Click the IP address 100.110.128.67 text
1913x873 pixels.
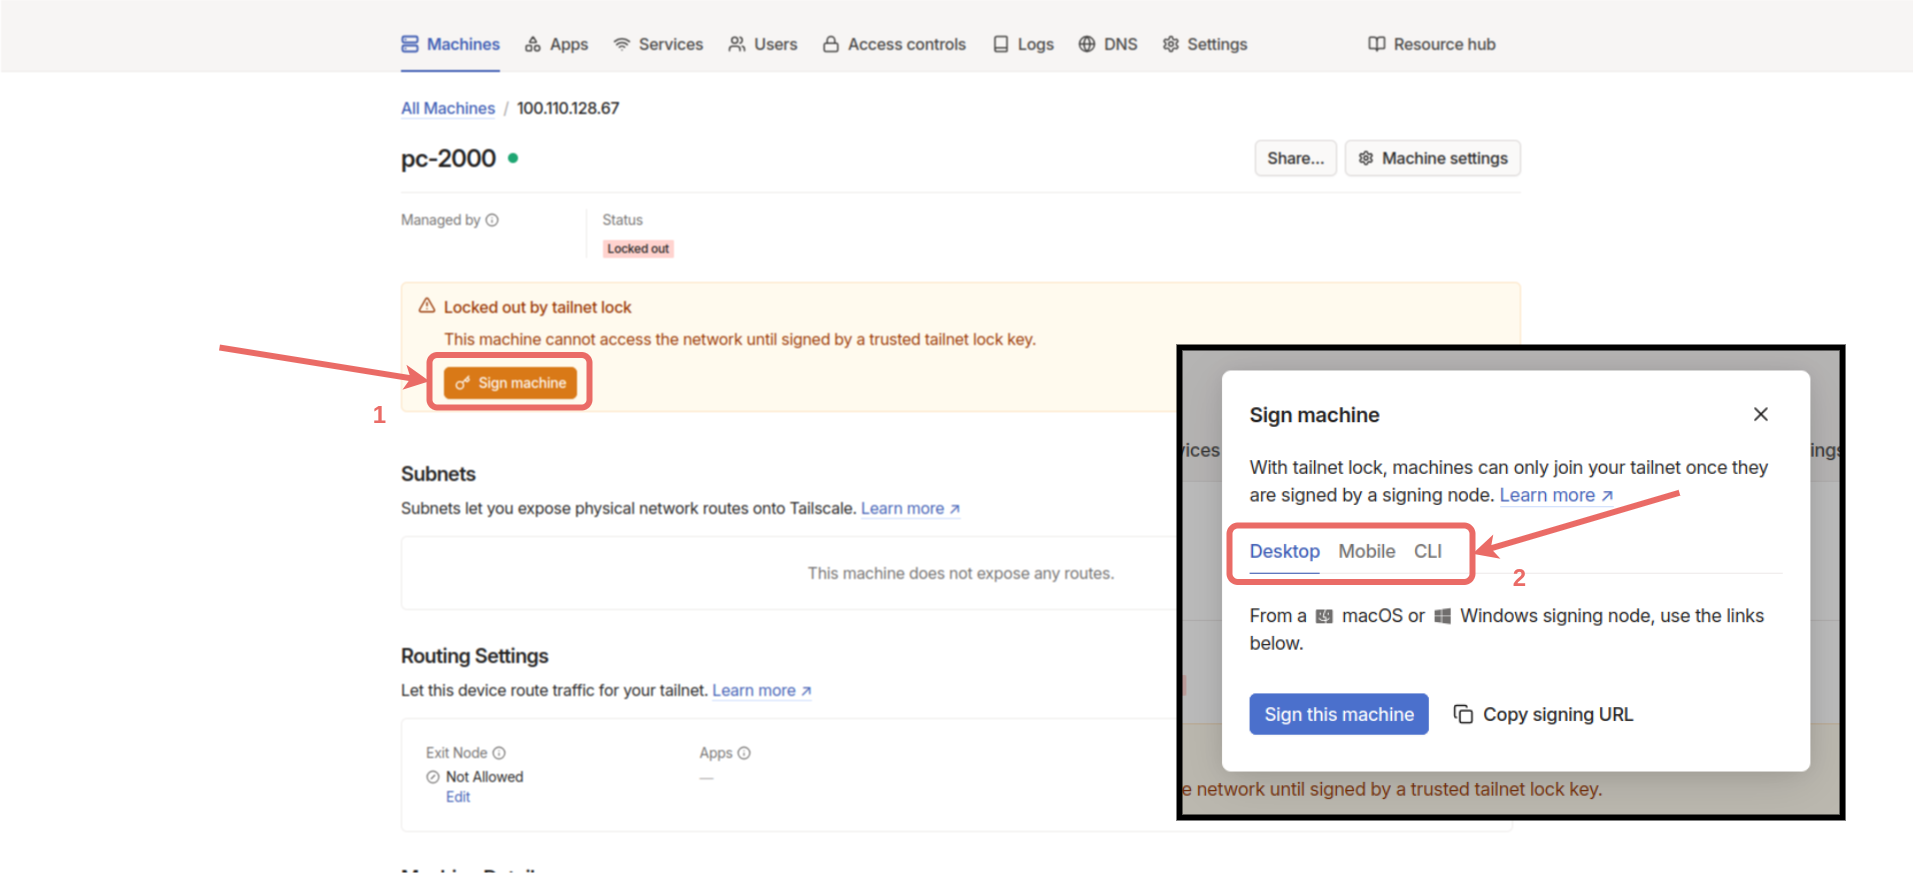[568, 108]
